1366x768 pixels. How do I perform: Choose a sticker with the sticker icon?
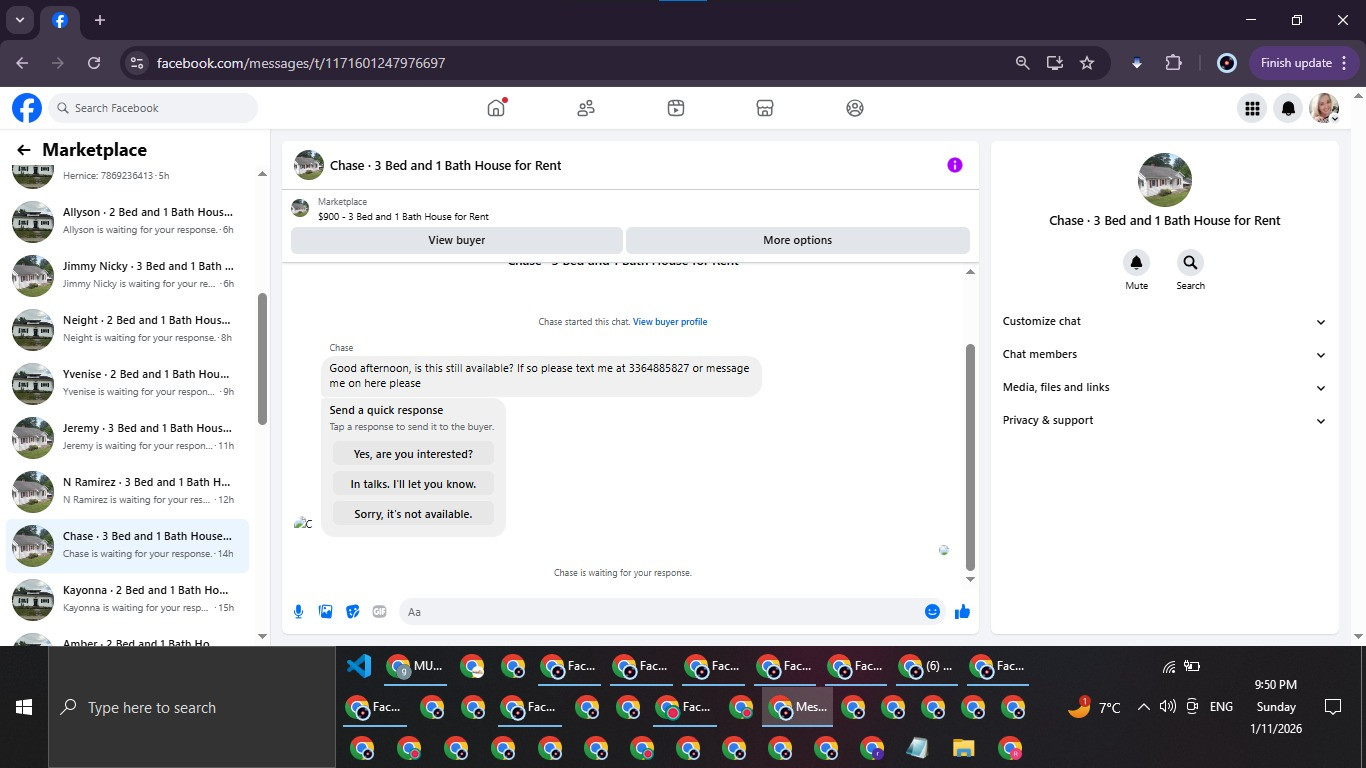(352, 612)
